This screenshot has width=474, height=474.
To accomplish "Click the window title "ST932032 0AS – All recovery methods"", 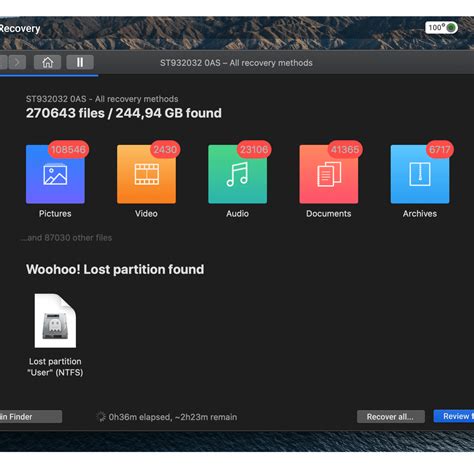I will pyautogui.click(x=236, y=63).
